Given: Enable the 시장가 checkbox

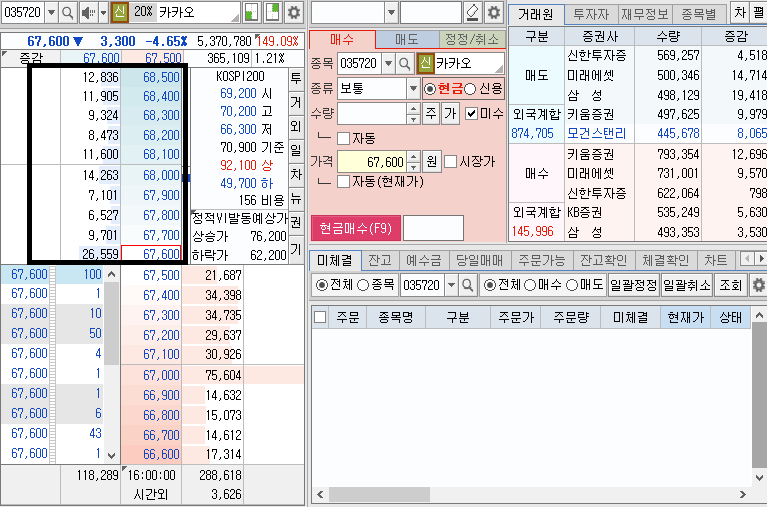Looking at the screenshot, I should (451, 161).
